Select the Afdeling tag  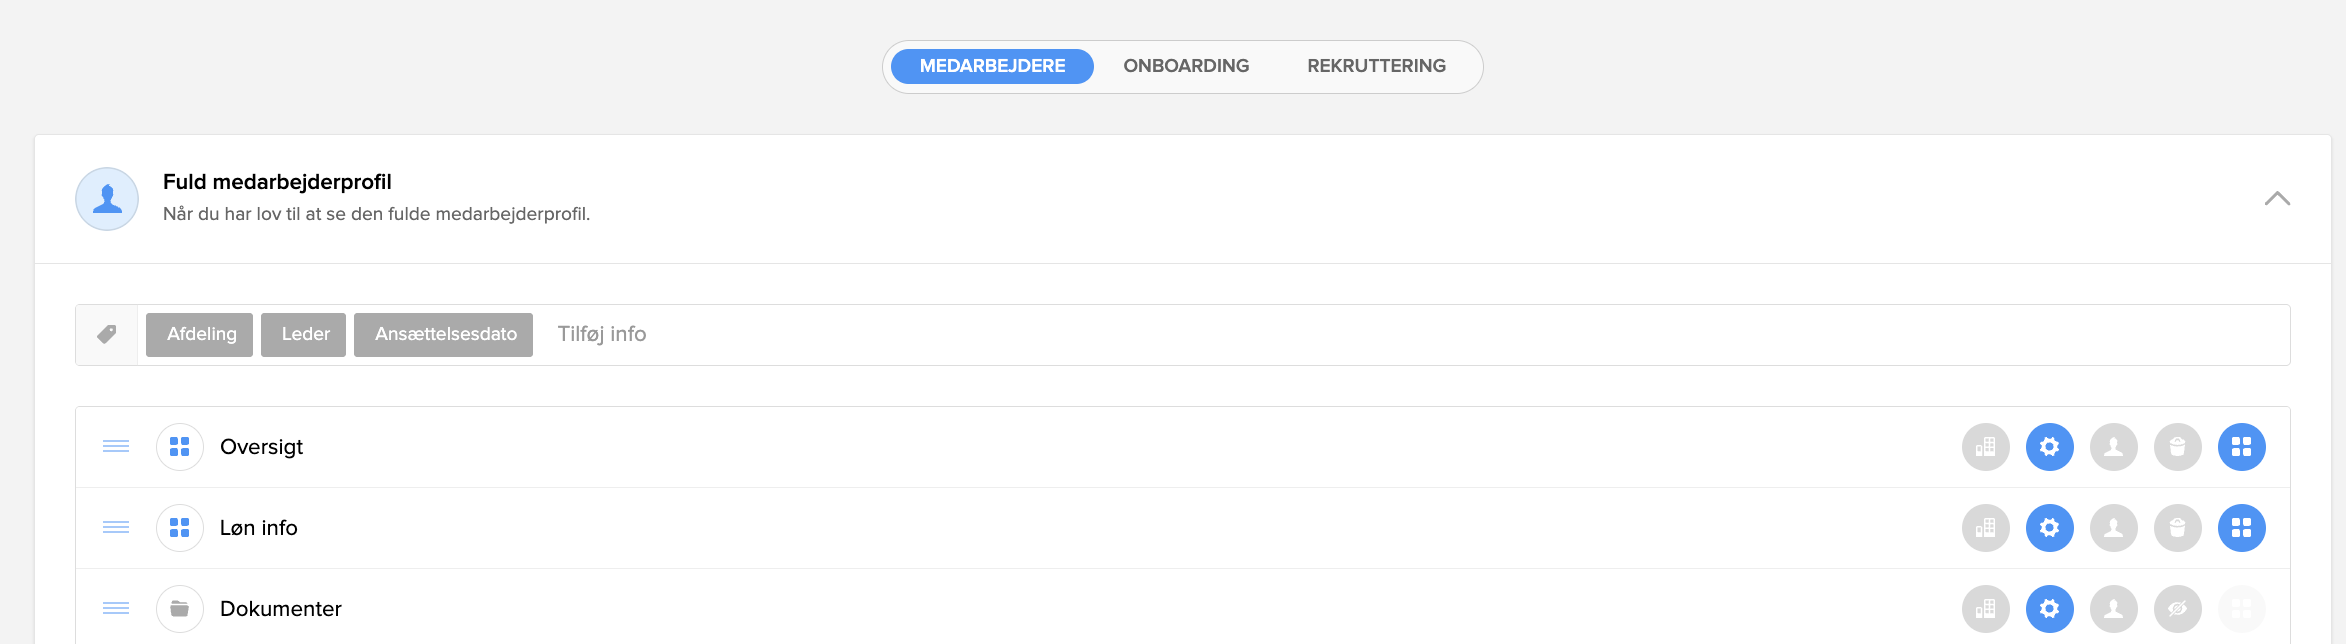click(x=200, y=335)
